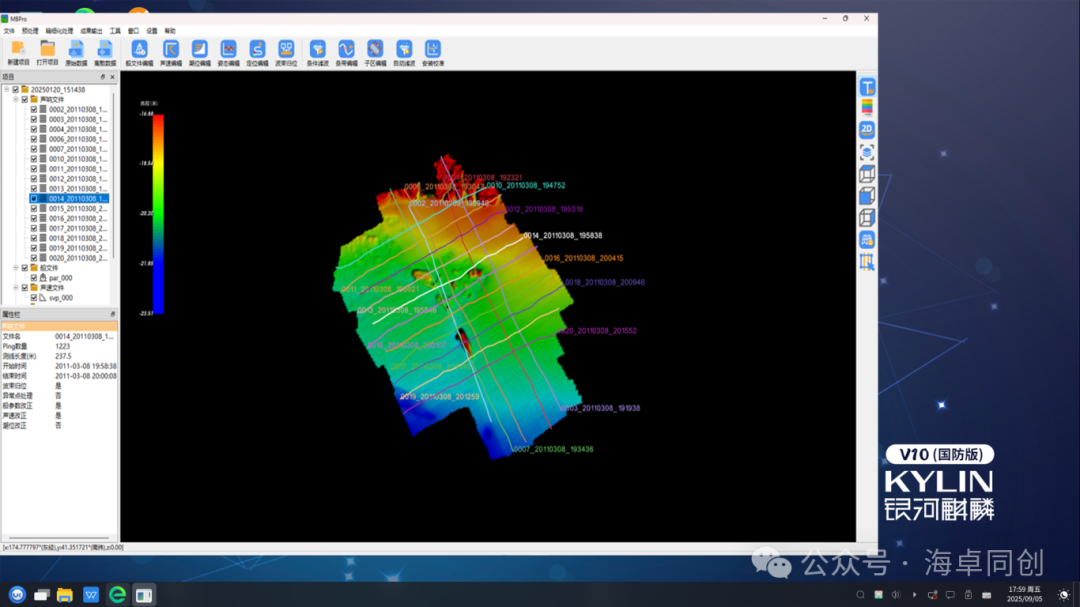Screen dimensions: 1080x607
Task: Select the 0016_20110308 line in project tree
Action: pos(77,218)
